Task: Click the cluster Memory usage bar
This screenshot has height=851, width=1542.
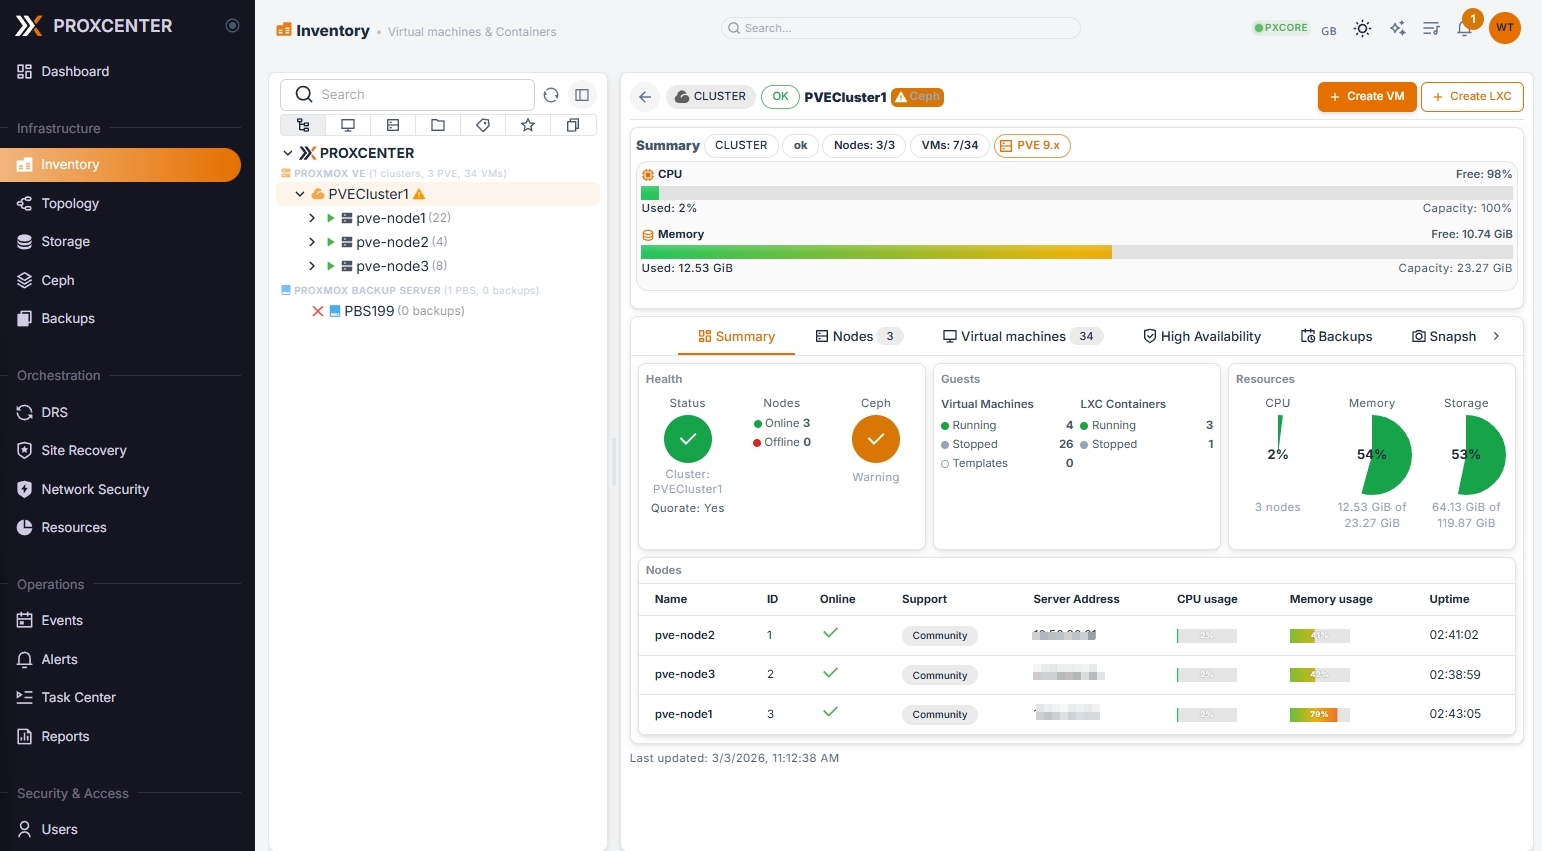Action: 1076,252
